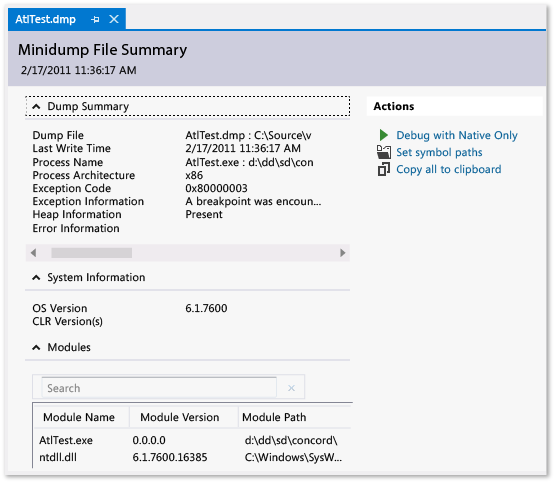Close the AtlTest.dmp tab
This screenshot has width=555, height=483.
coord(114,19)
